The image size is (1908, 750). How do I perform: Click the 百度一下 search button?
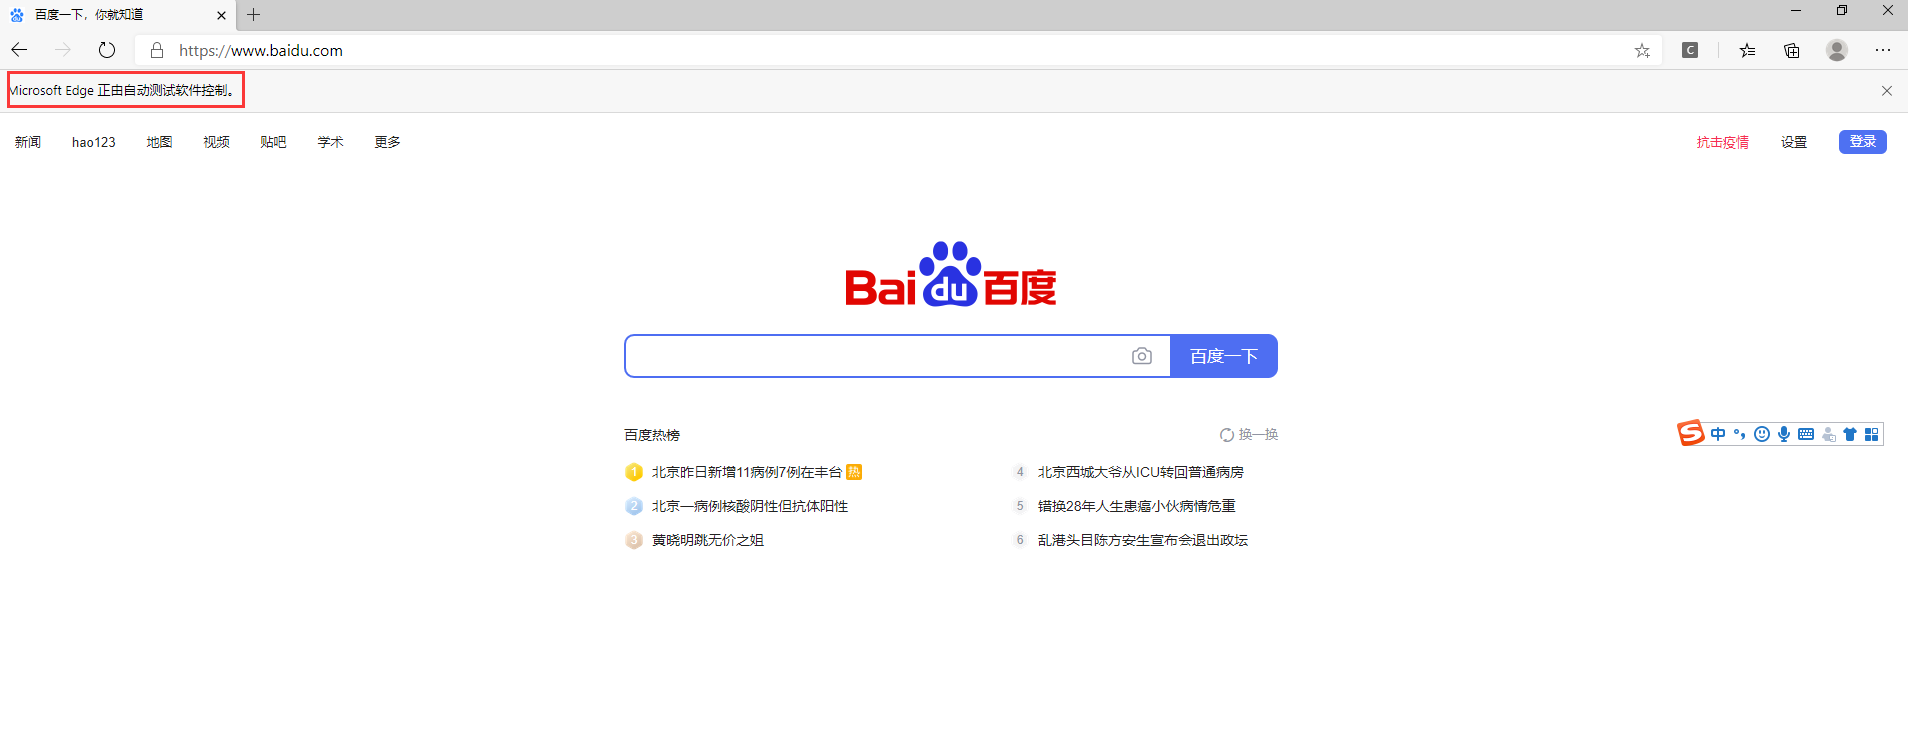(x=1224, y=356)
